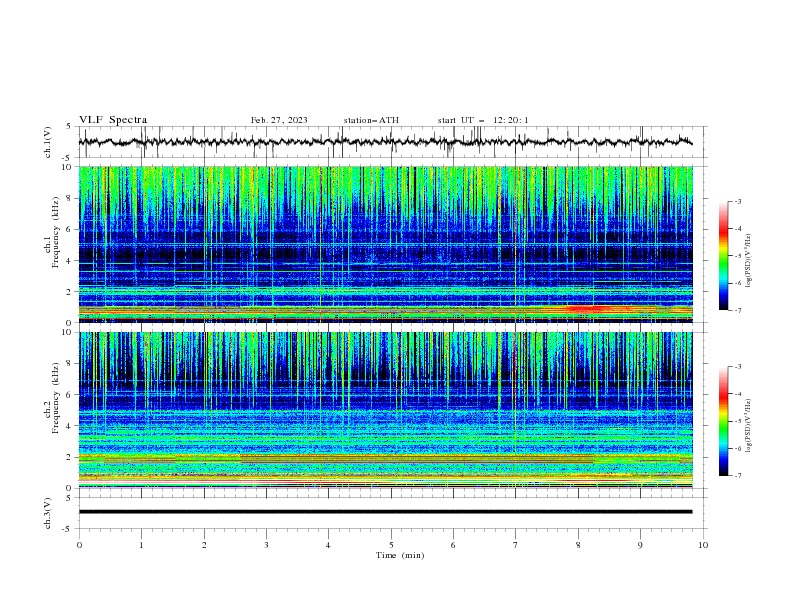The image size is (792, 612).
Task: Click the "ch.1(V)" axis label
Action: (x=48, y=142)
